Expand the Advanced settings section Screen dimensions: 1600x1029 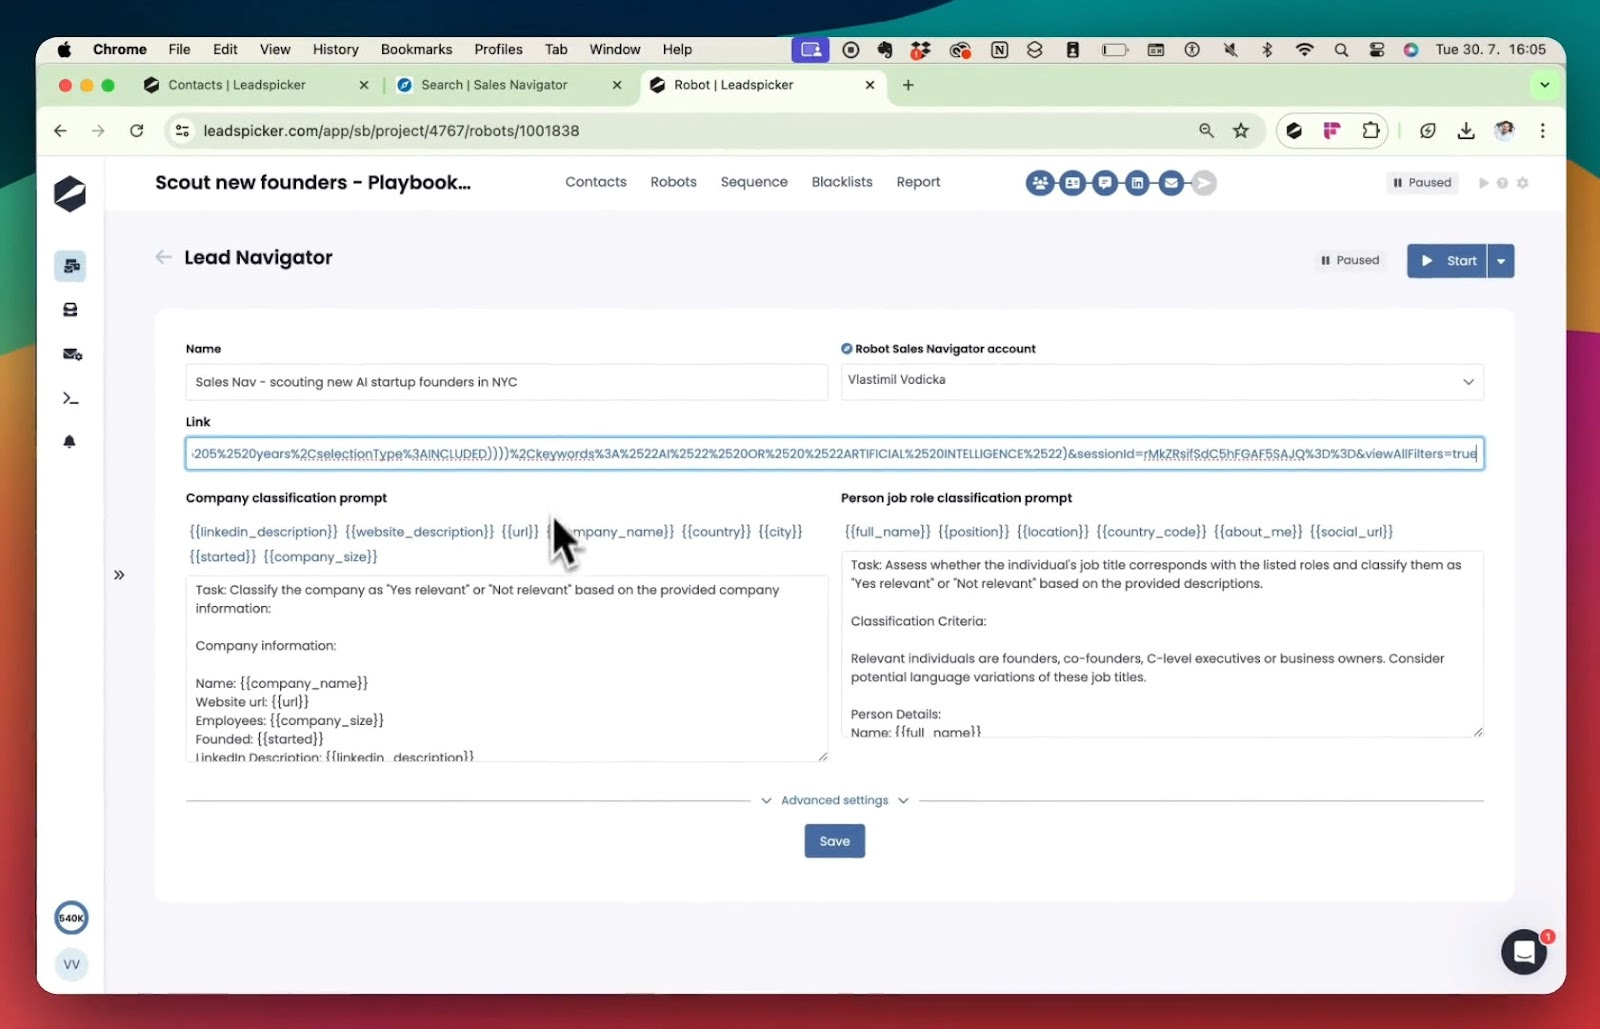point(834,799)
